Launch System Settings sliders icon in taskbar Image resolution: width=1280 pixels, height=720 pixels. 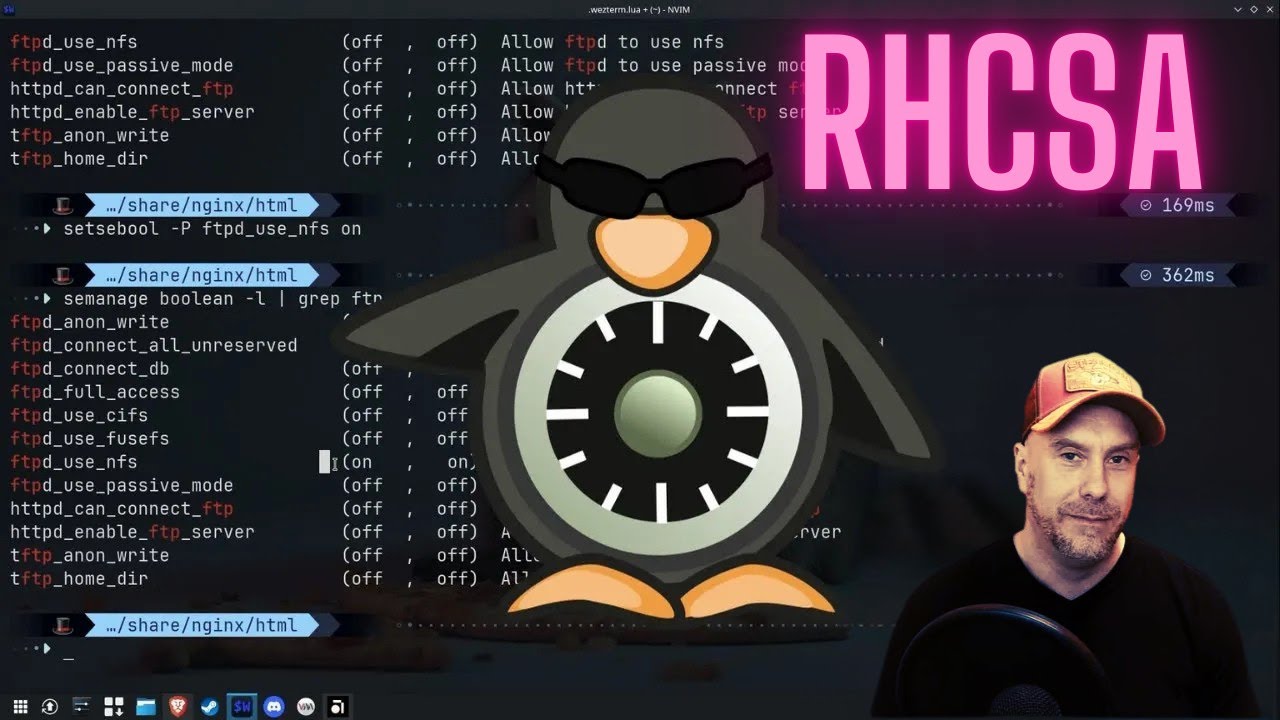coord(82,707)
